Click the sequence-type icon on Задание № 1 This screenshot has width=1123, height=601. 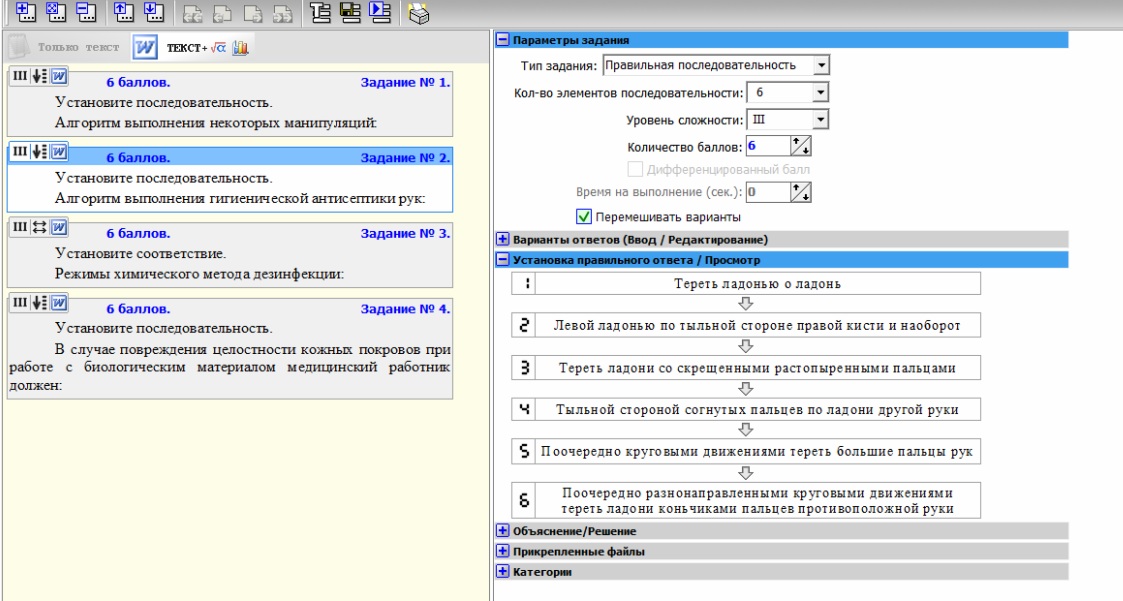coord(39,76)
